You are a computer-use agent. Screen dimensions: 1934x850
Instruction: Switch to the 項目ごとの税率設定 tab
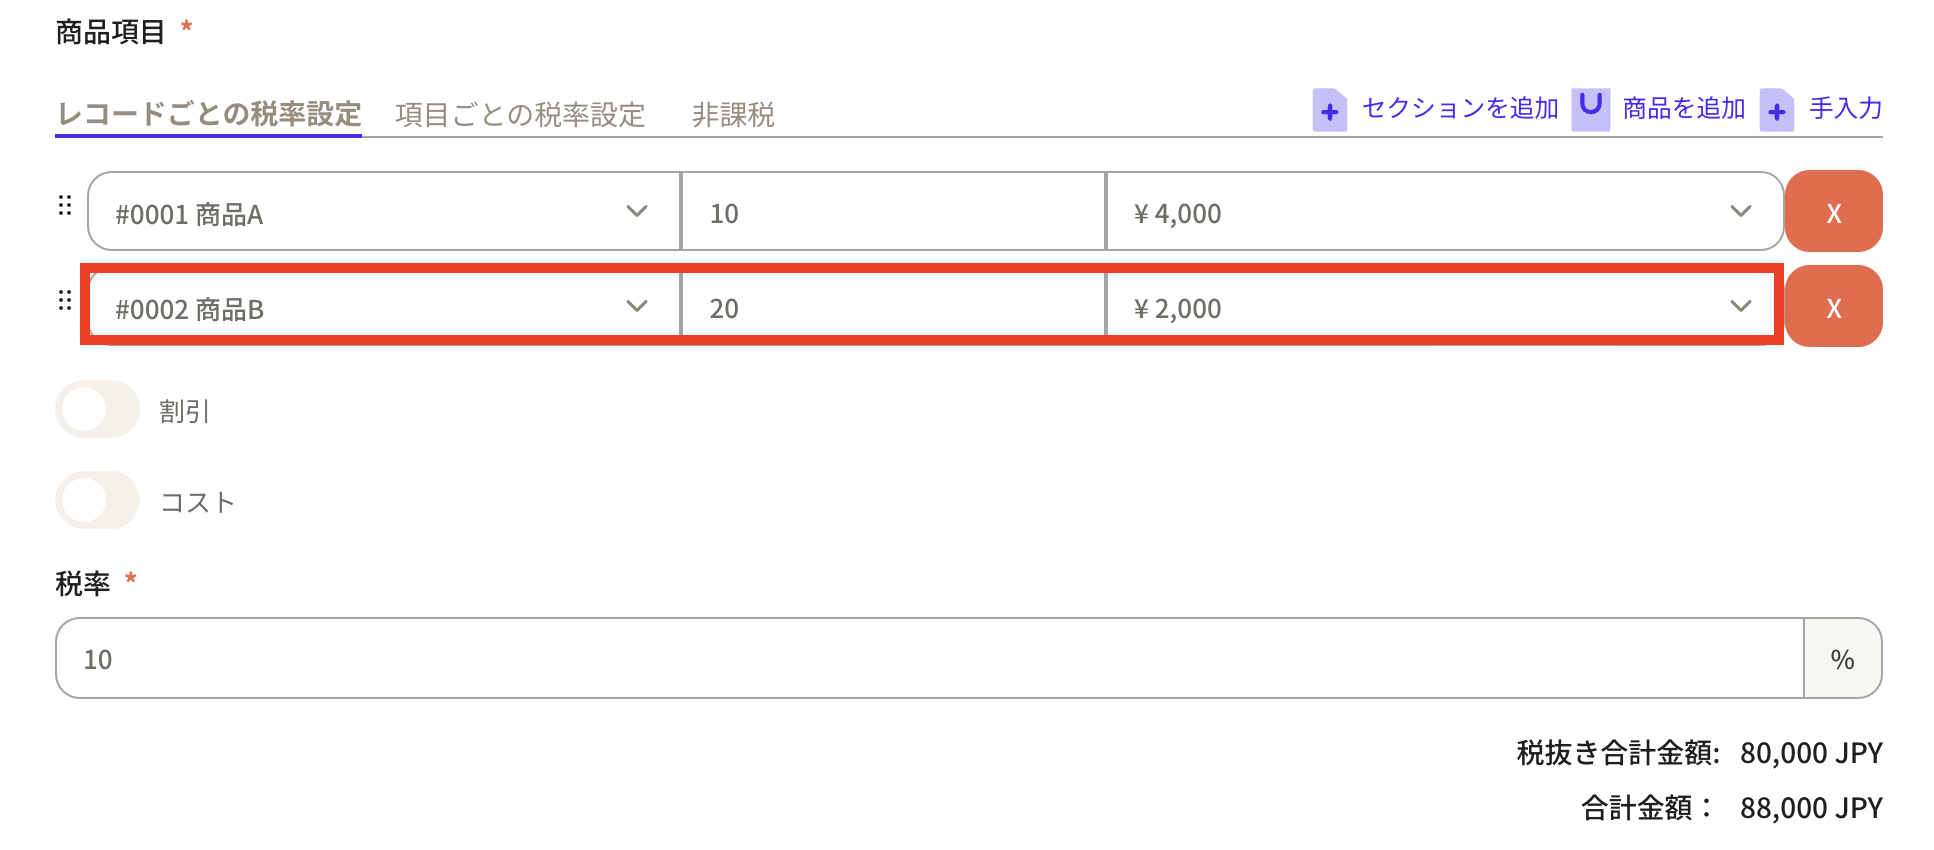point(520,115)
